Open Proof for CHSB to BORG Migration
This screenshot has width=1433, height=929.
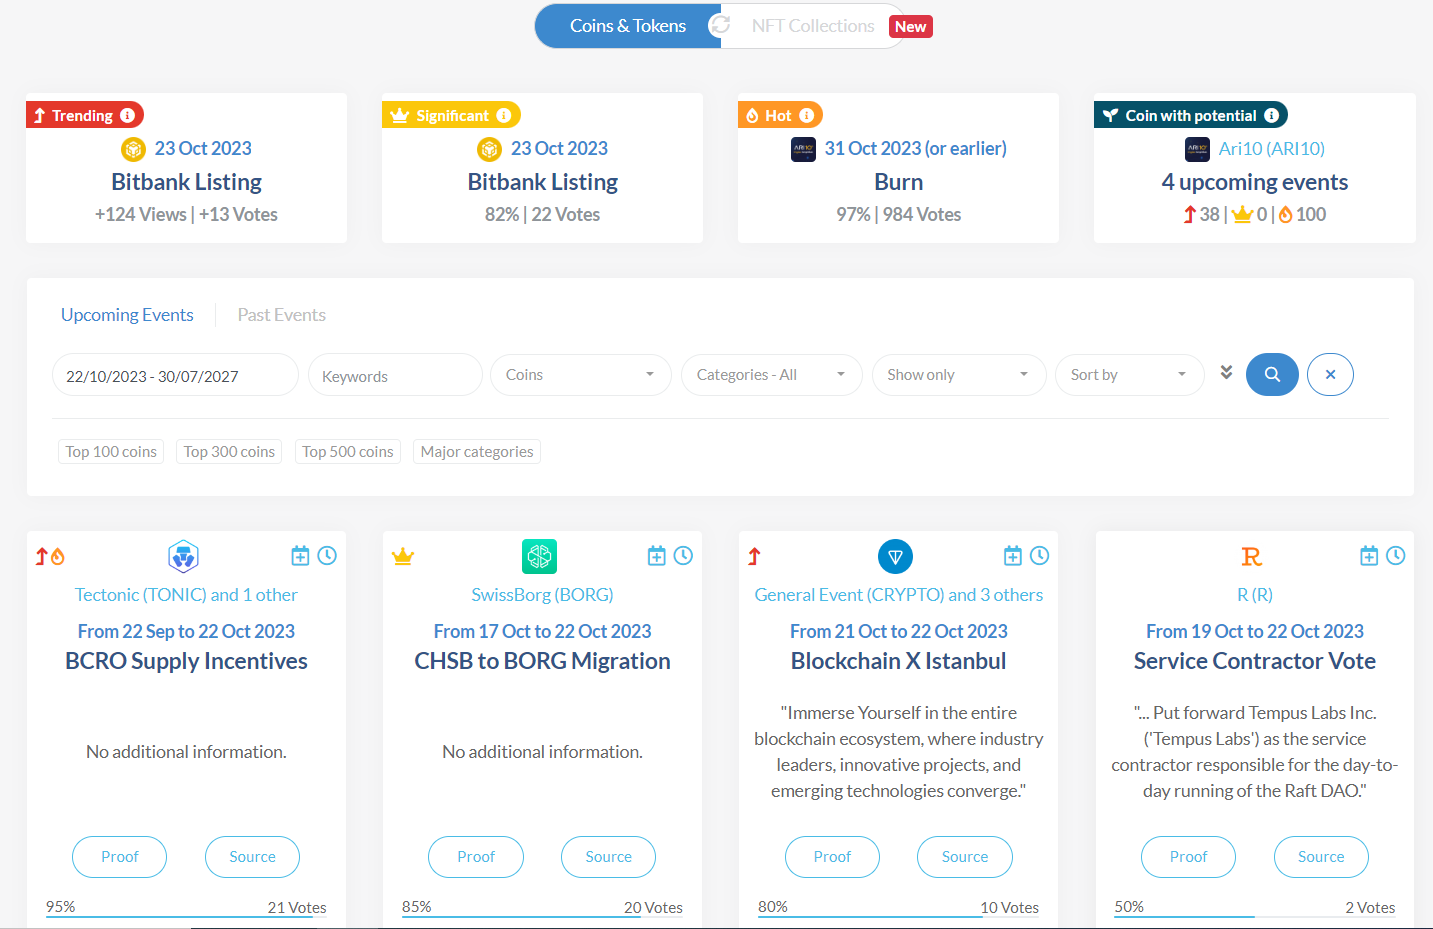tap(476, 857)
